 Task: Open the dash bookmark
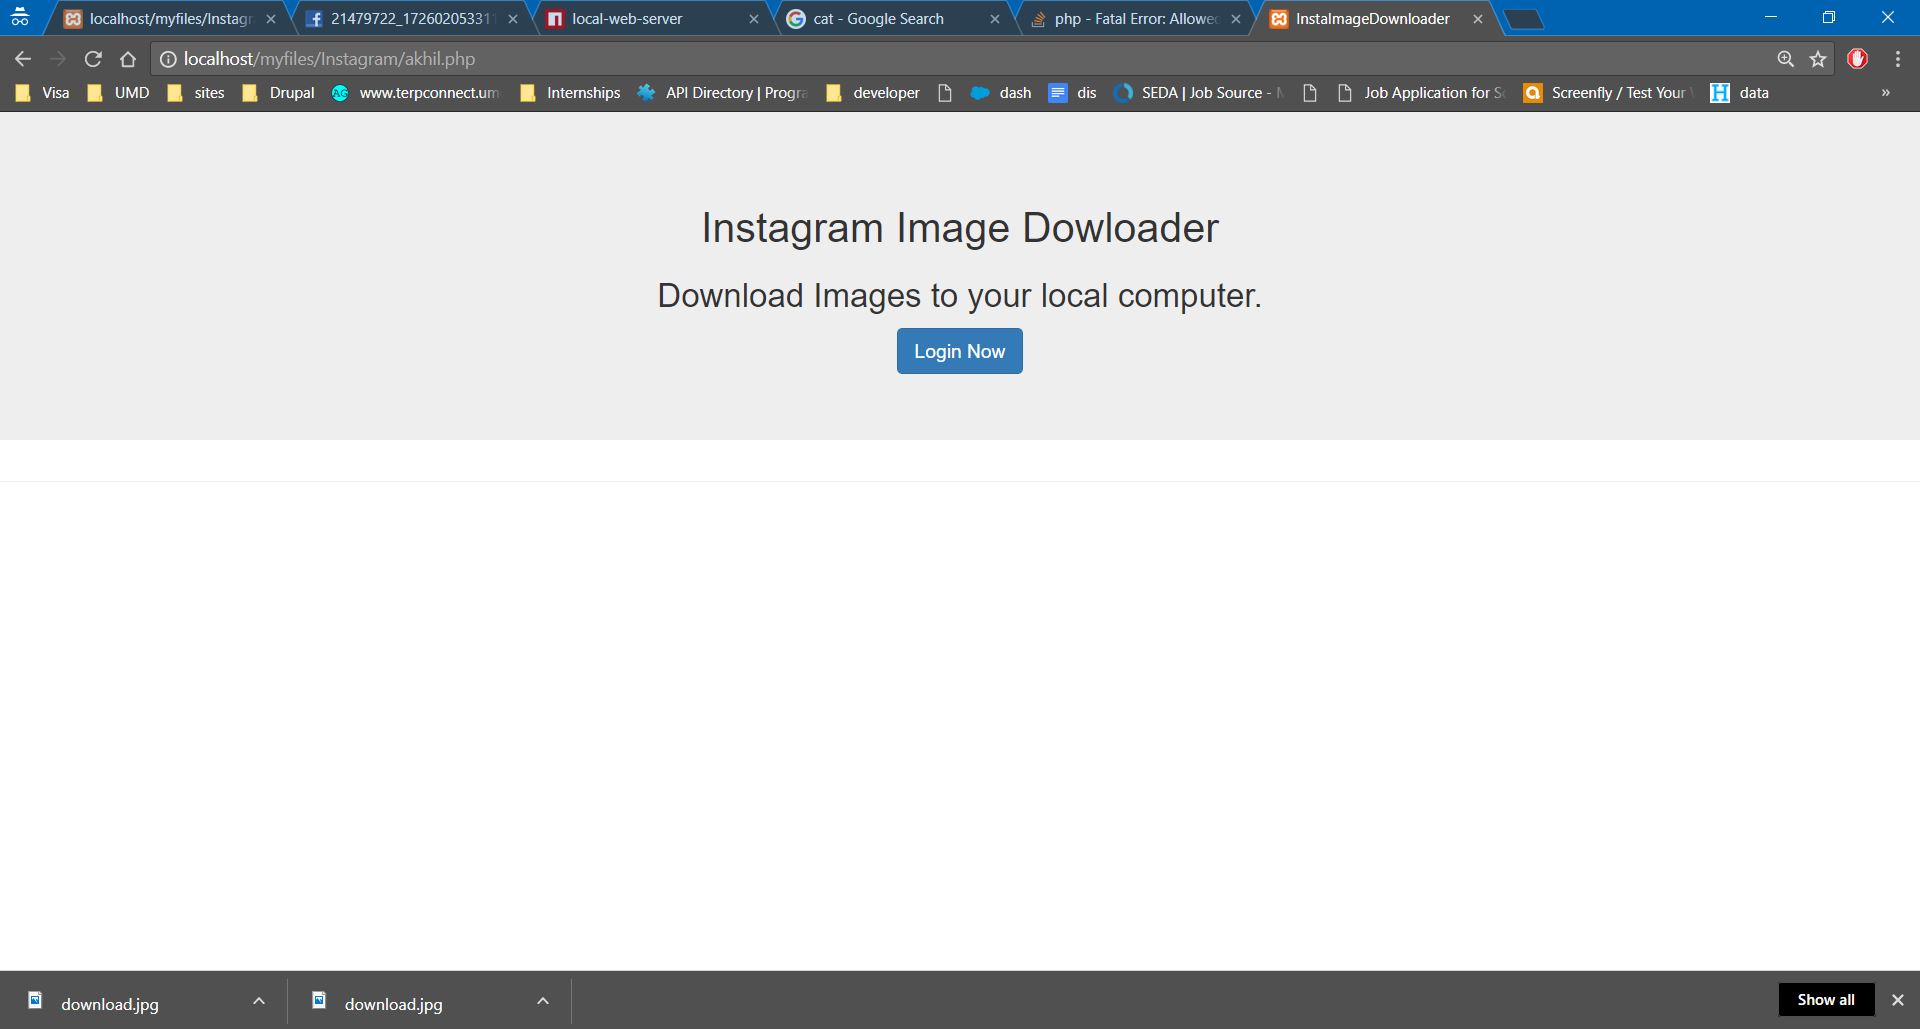1001,93
